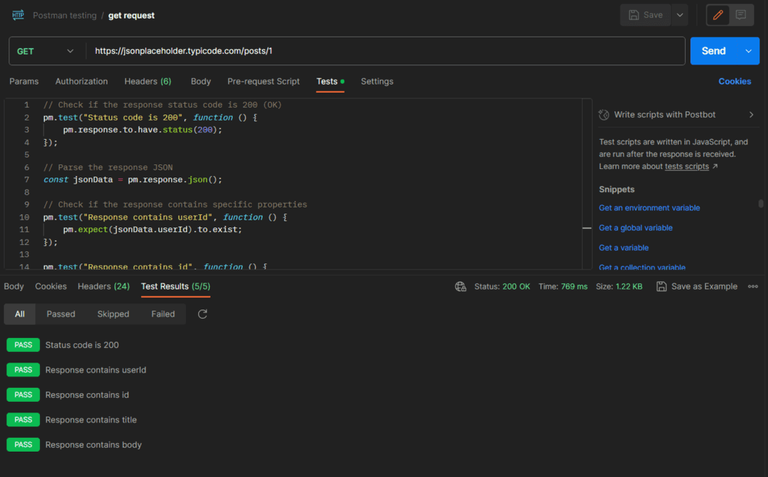The width and height of the screenshot is (768, 477).
Task: Expand the Send button dropdown arrow
Action: coord(748,51)
